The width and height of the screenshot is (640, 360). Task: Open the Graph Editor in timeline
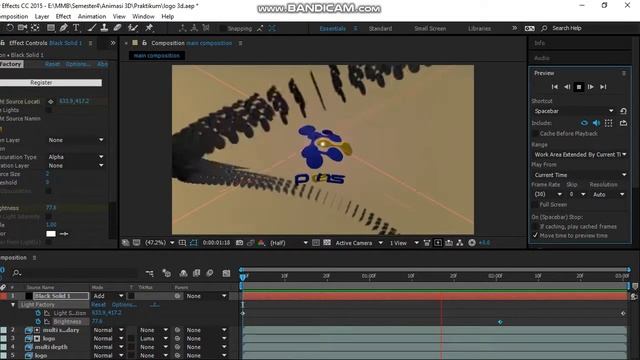[x=227, y=273]
